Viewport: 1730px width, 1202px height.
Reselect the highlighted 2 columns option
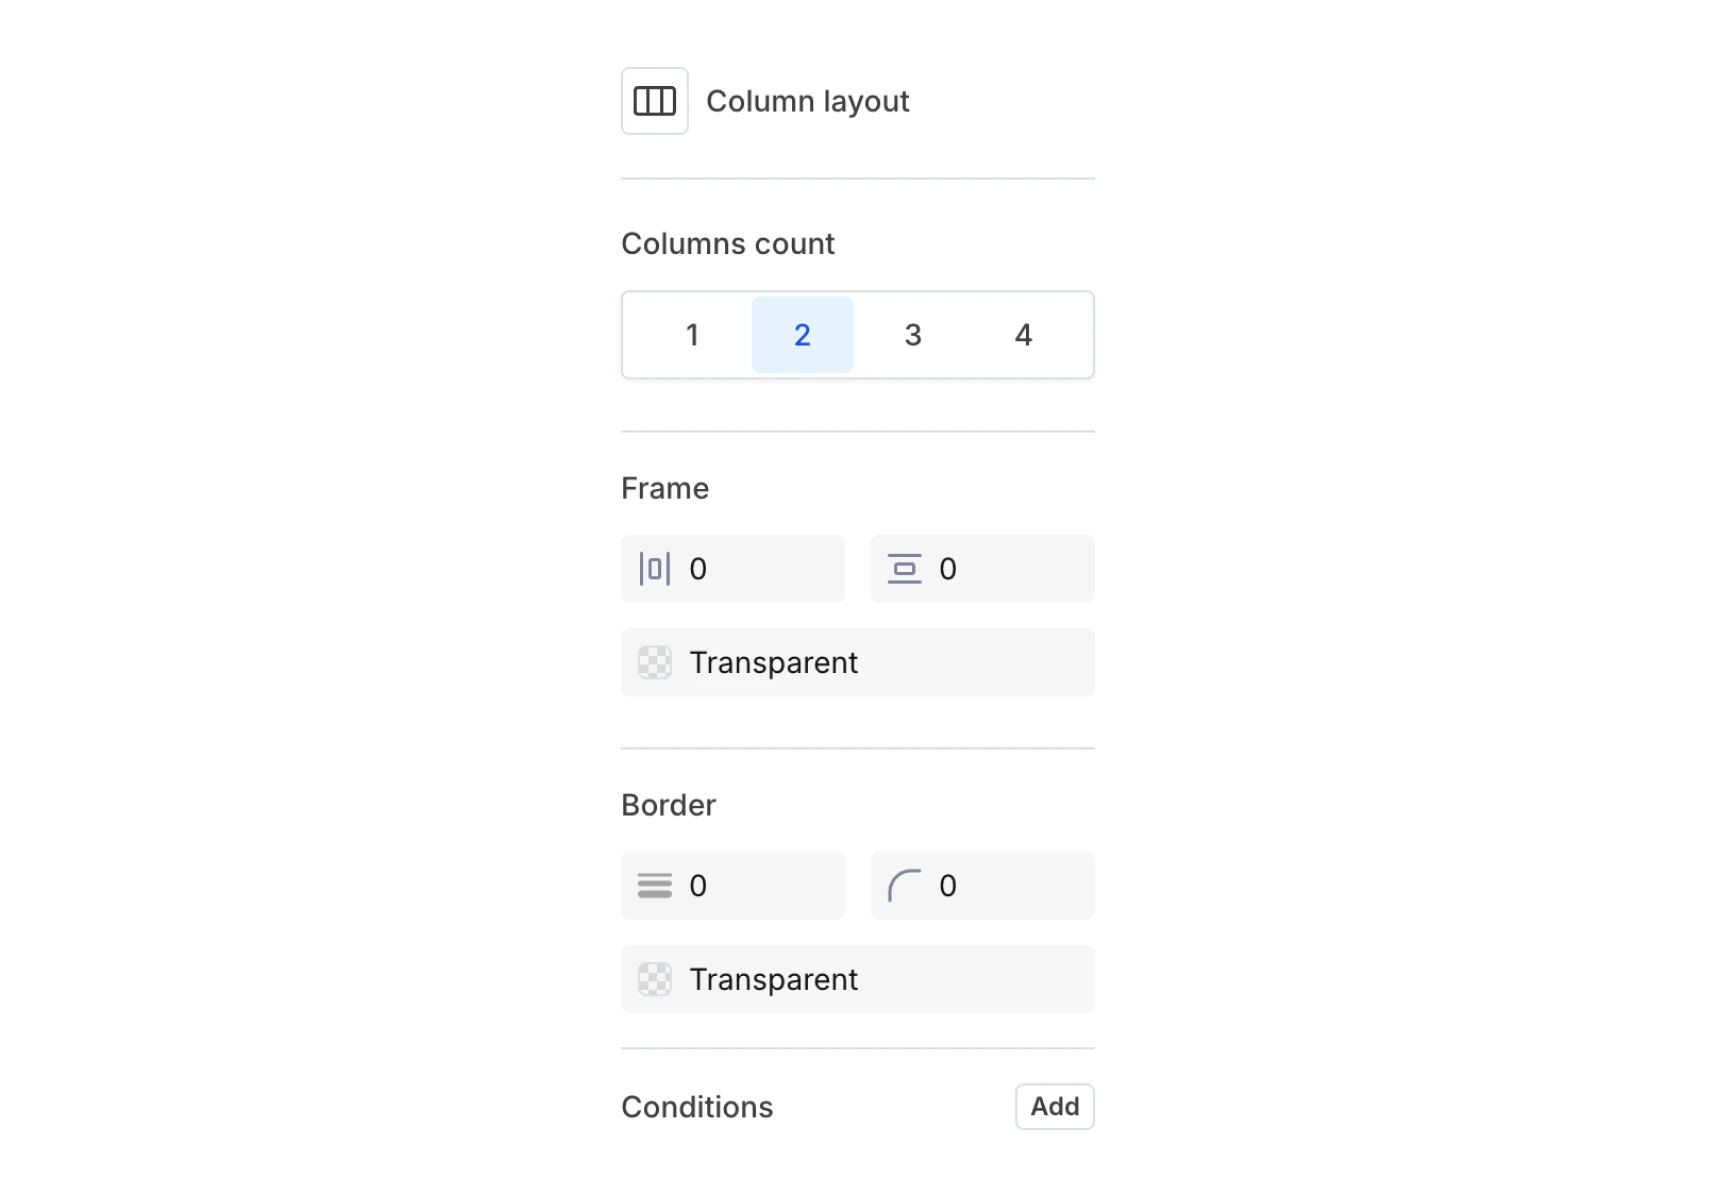[802, 334]
